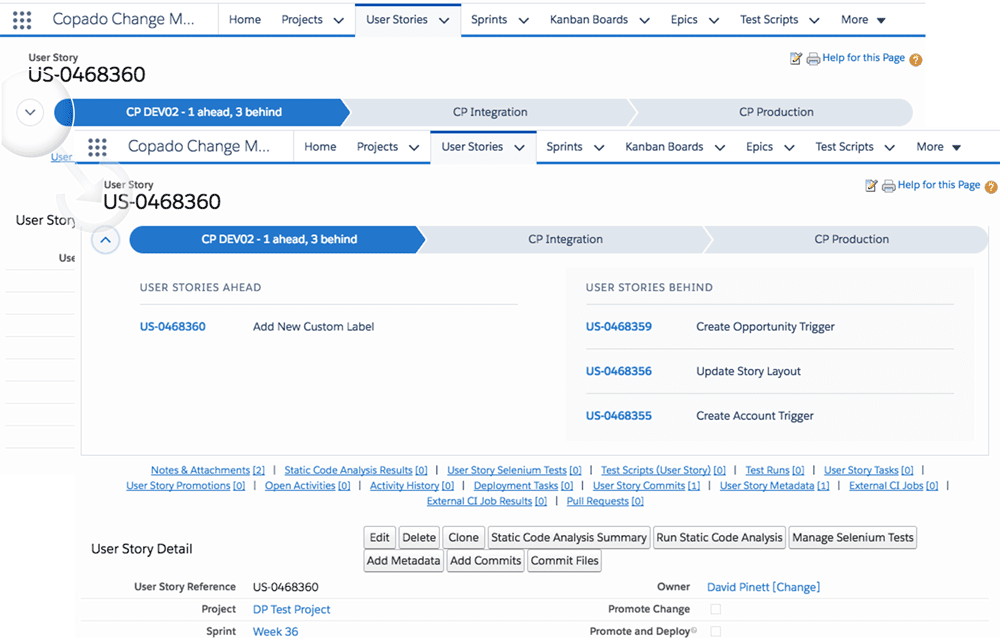Go to Home tab in back window
This screenshot has width=1000, height=638.
point(245,20)
